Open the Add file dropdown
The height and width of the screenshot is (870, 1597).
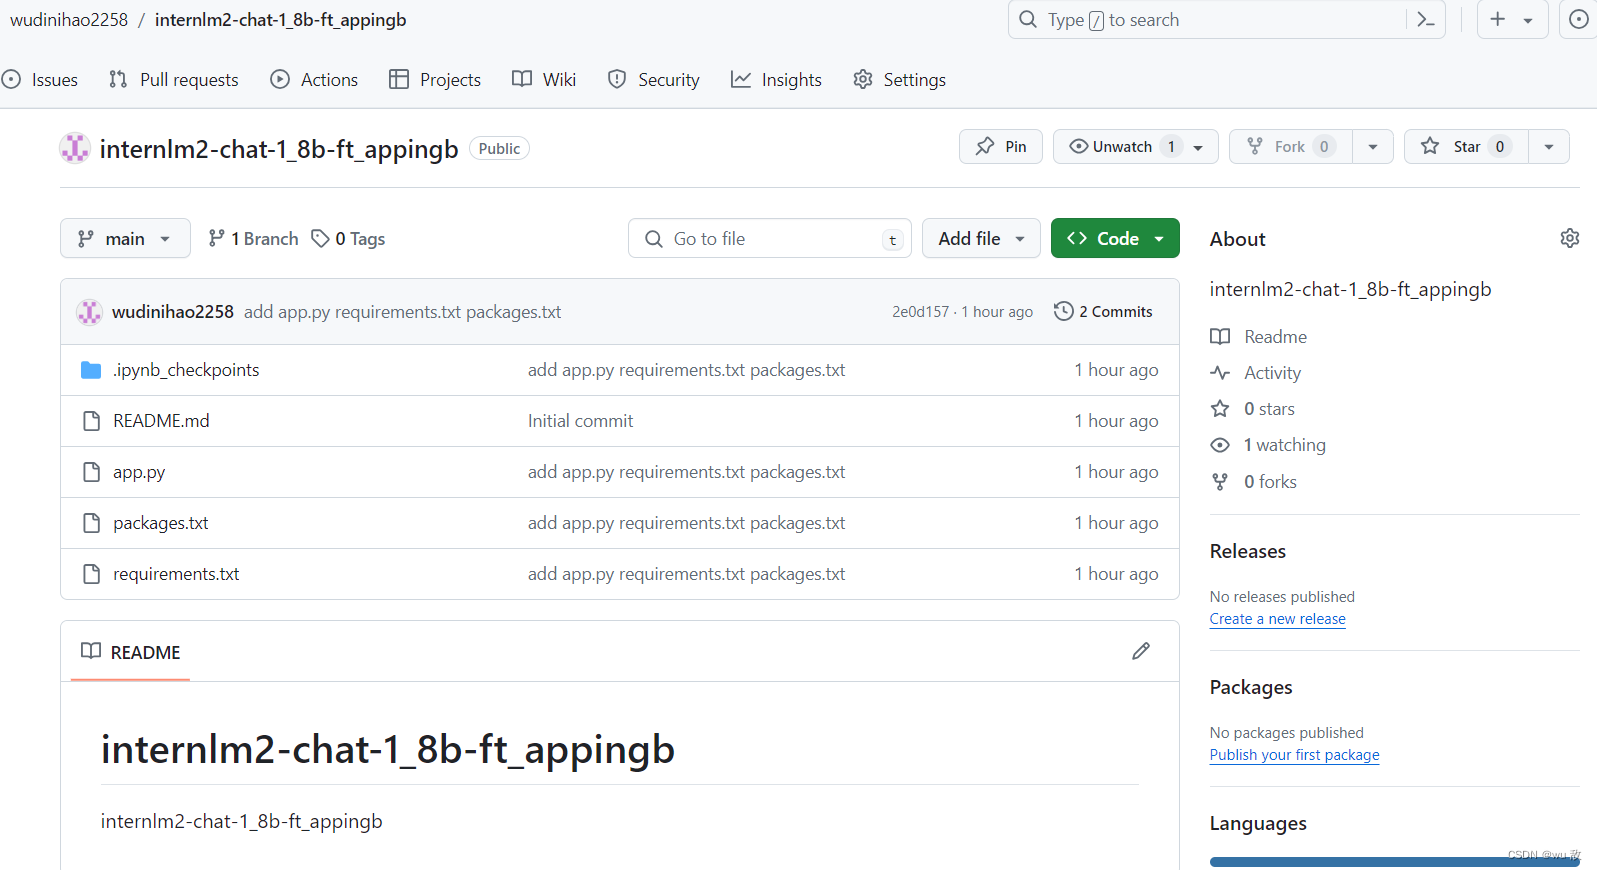click(981, 238)
